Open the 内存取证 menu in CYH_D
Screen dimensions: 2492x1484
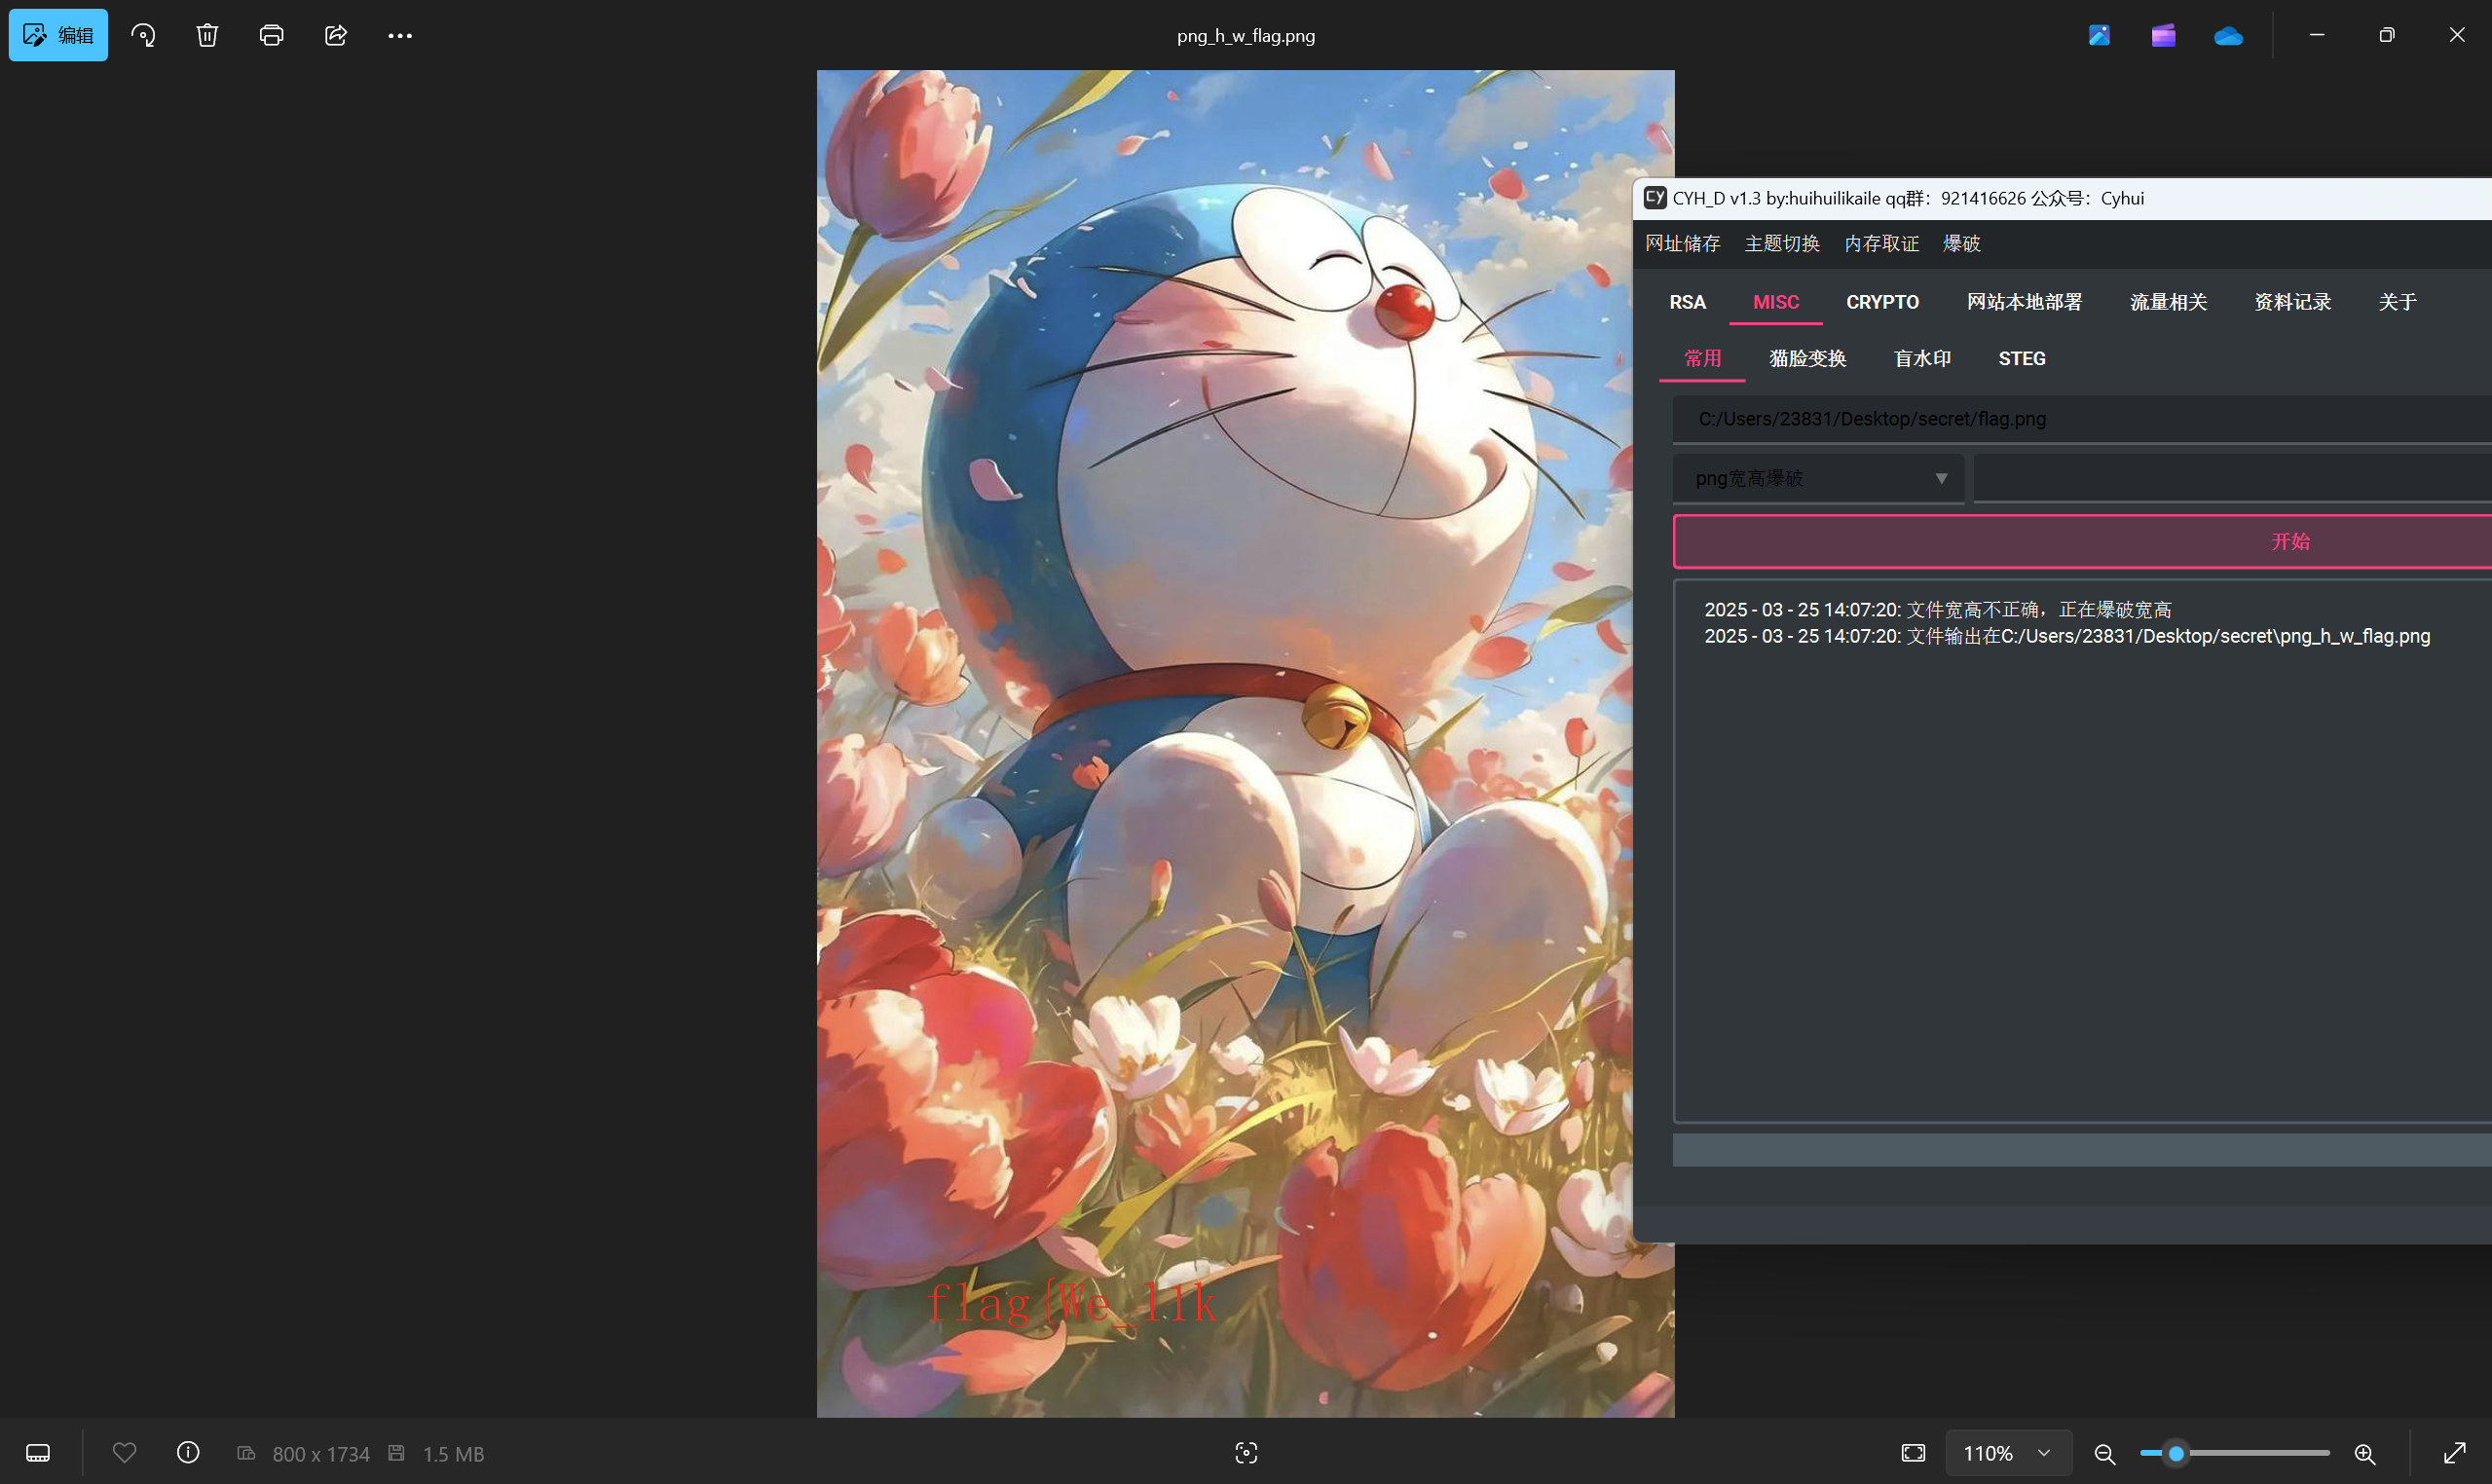tap(1881, 244)
